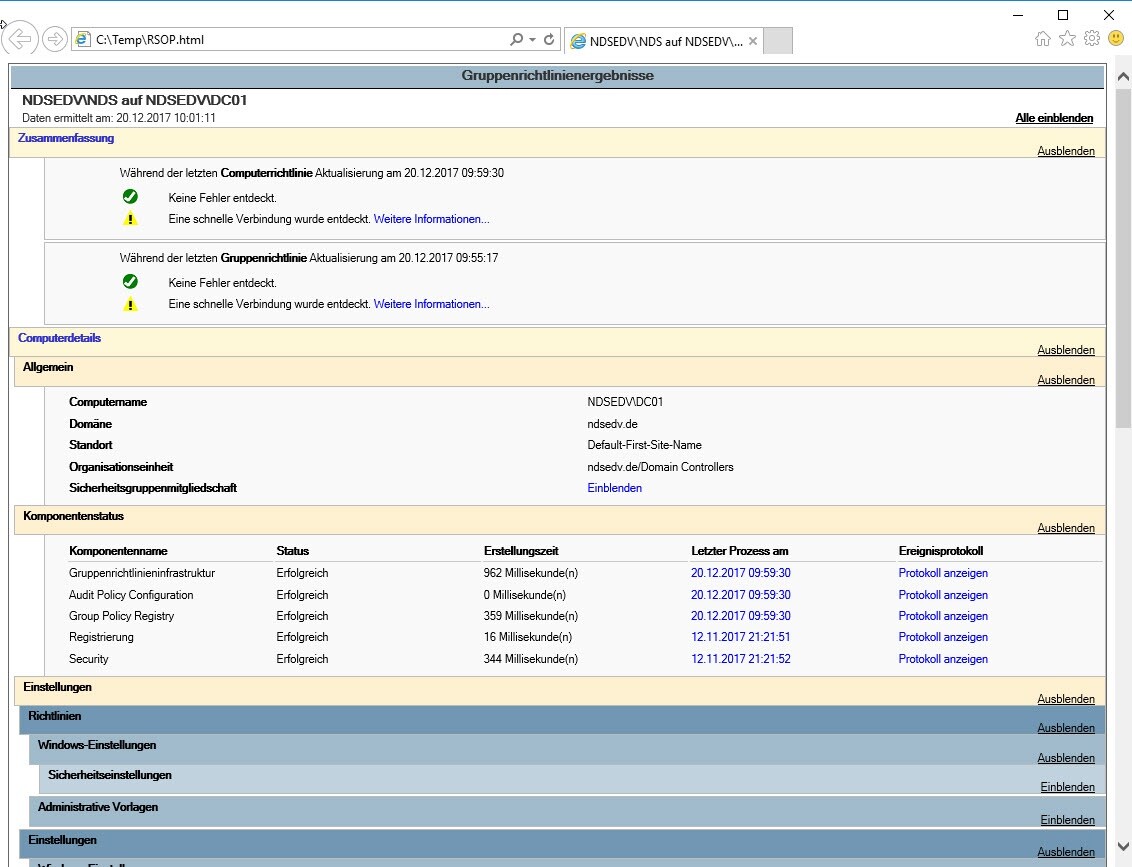Click the browser Forward arrow button
This screenshot has height=867, width=1132.
(x=55, y=39)
